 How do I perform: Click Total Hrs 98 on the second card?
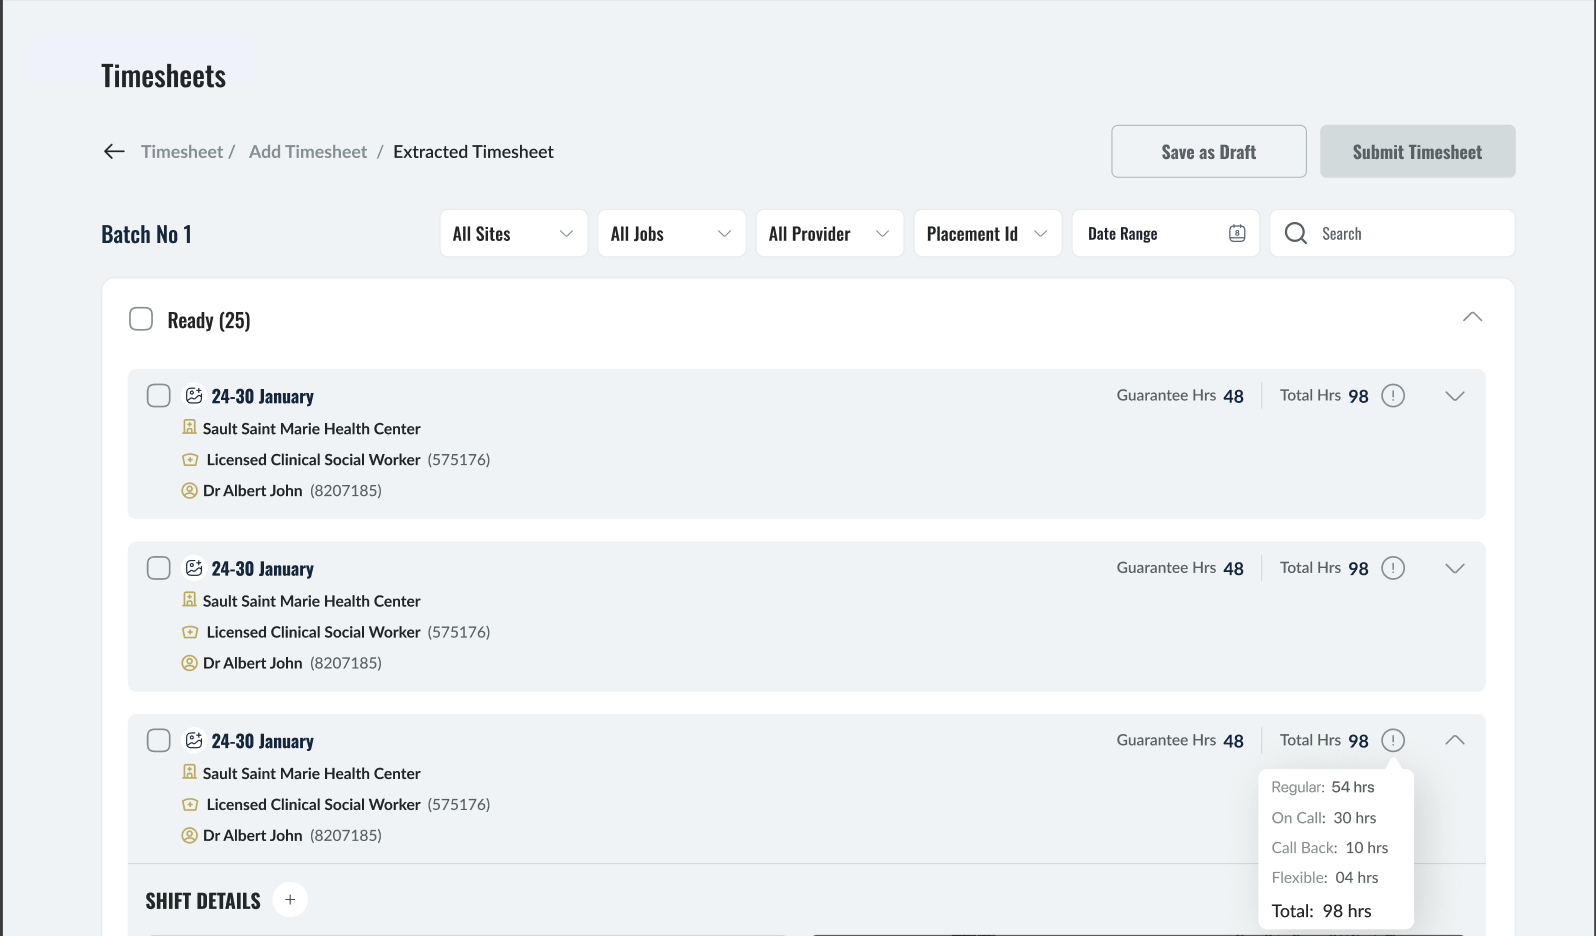(1324, 568)
